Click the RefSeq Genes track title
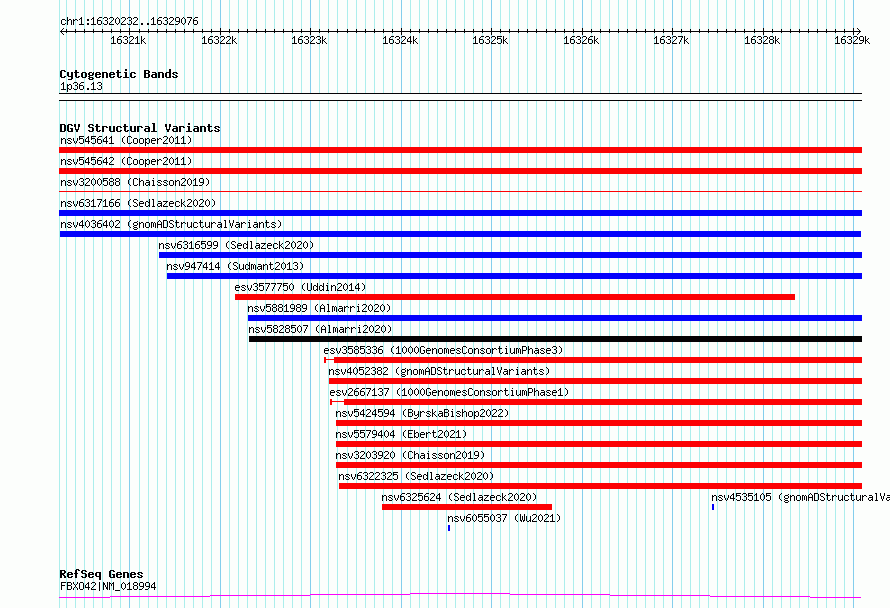 click(101, 574)
